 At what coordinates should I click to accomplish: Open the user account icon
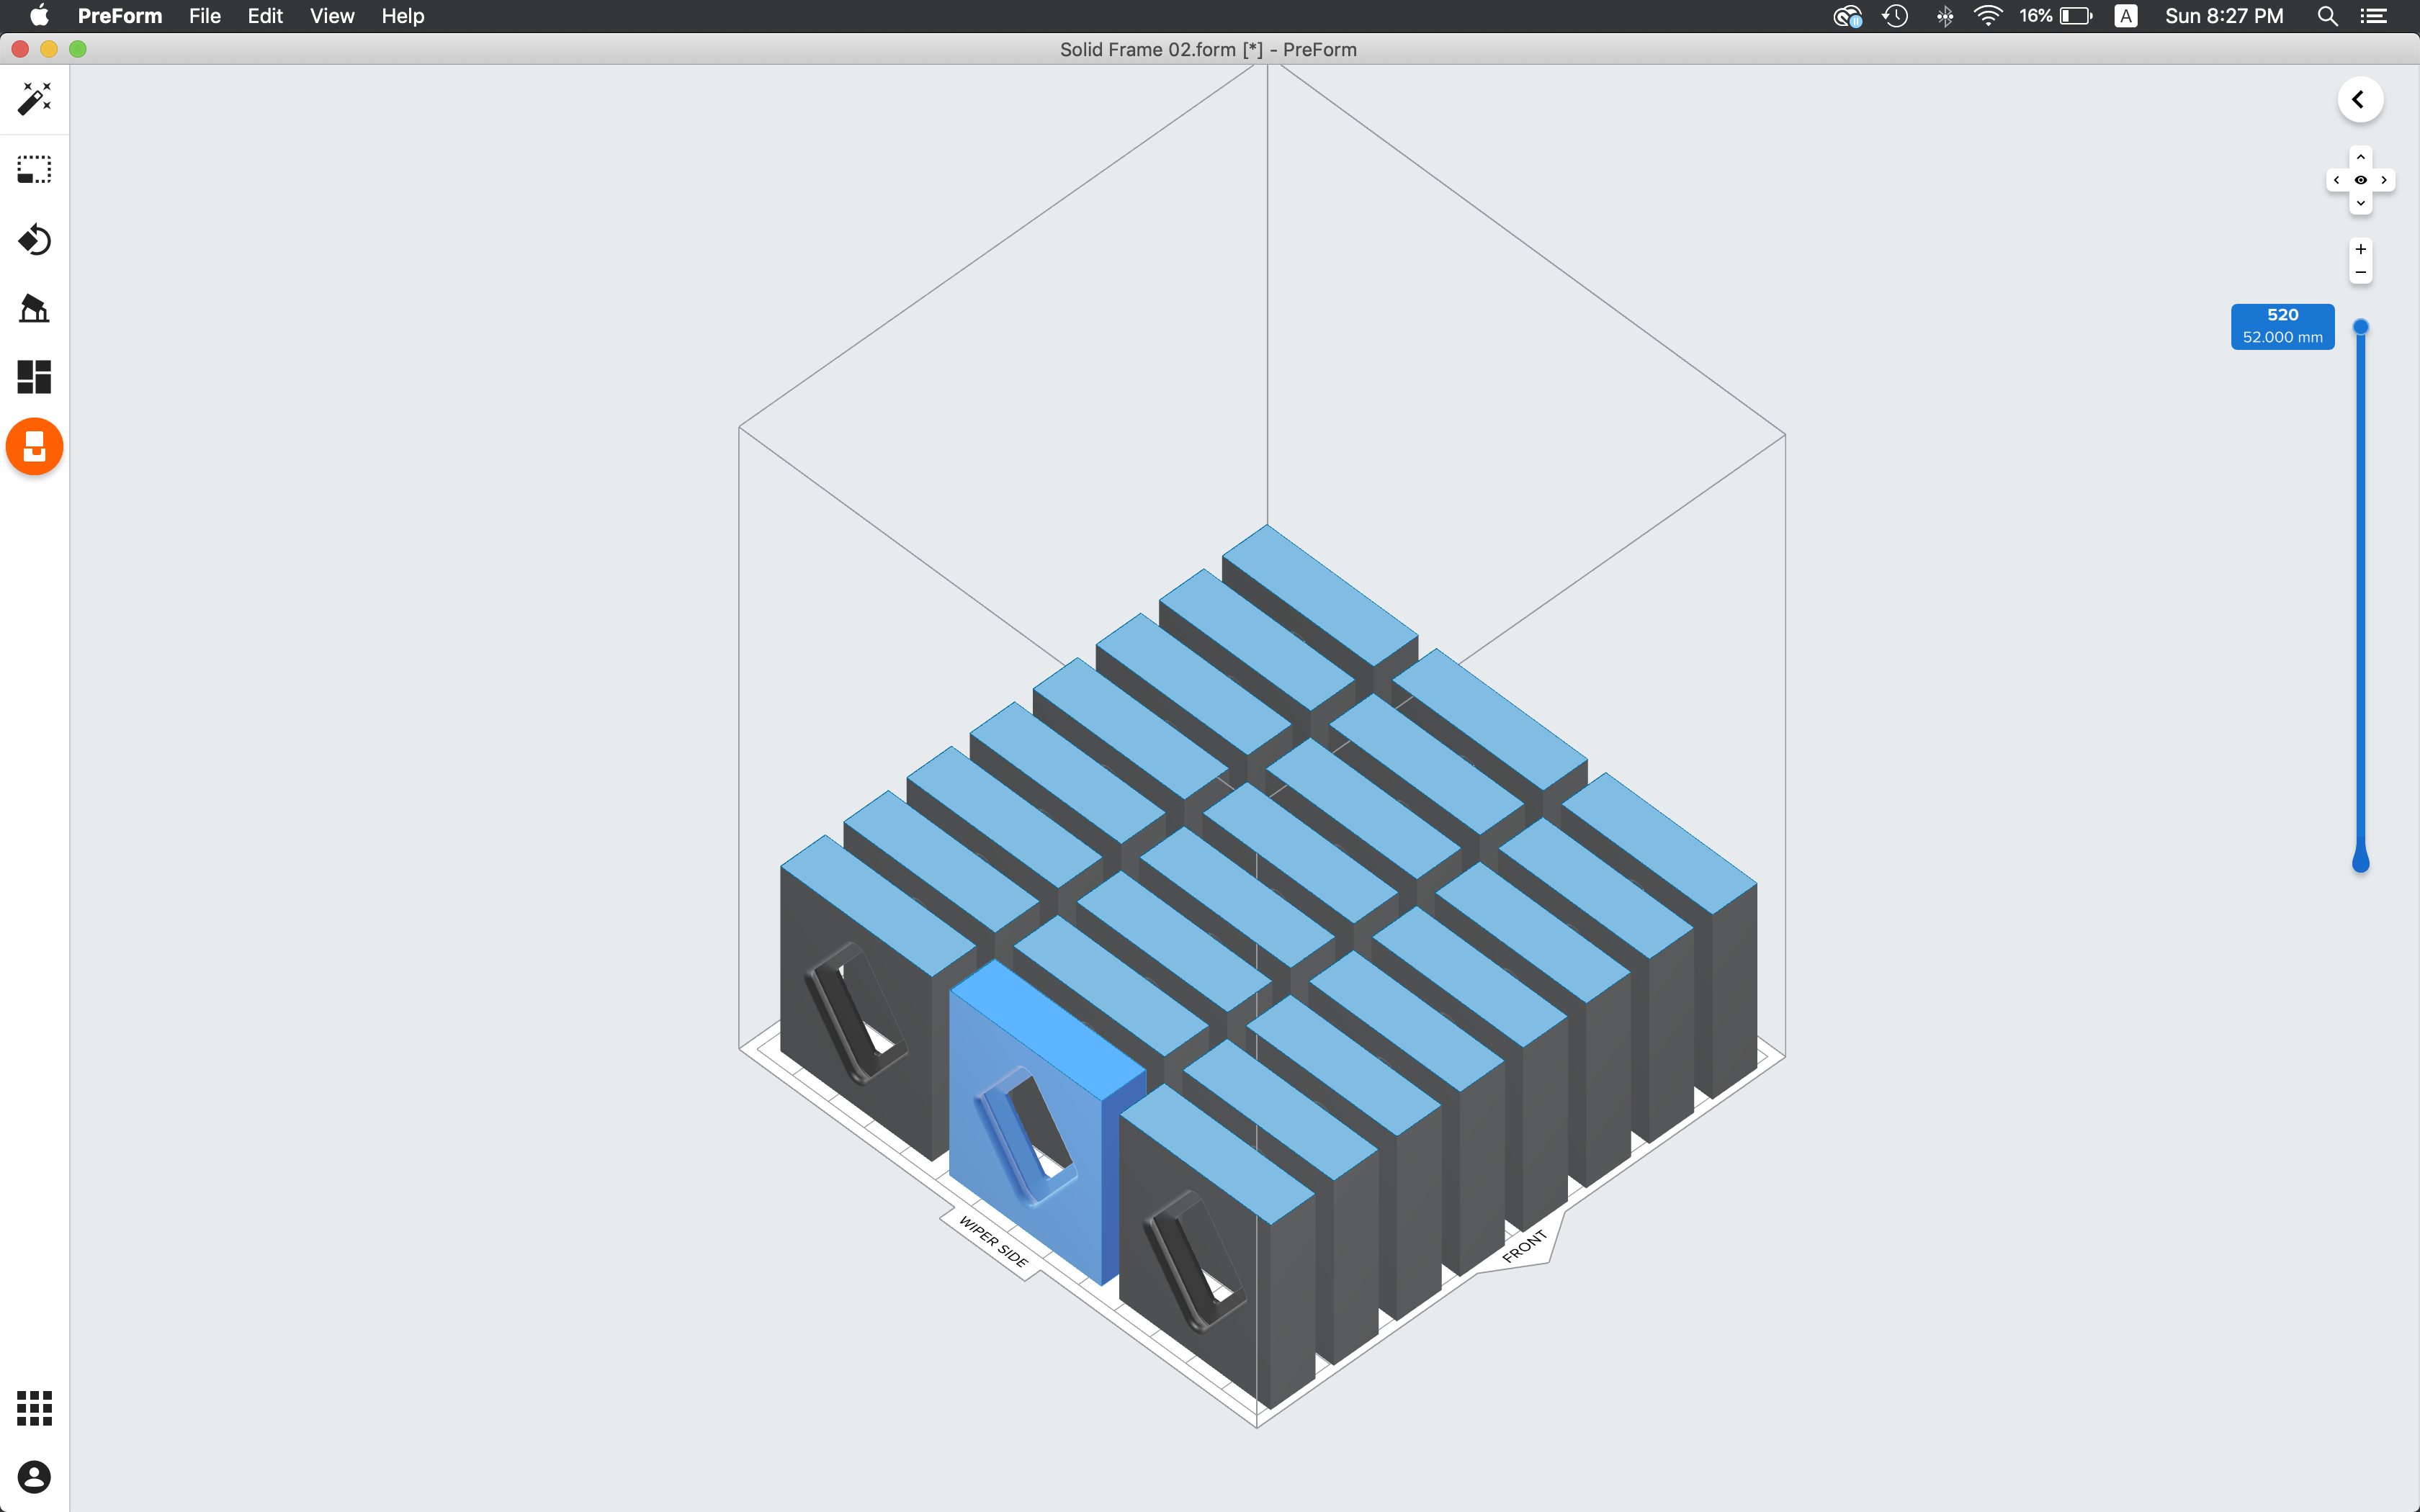coord(34,1476)
